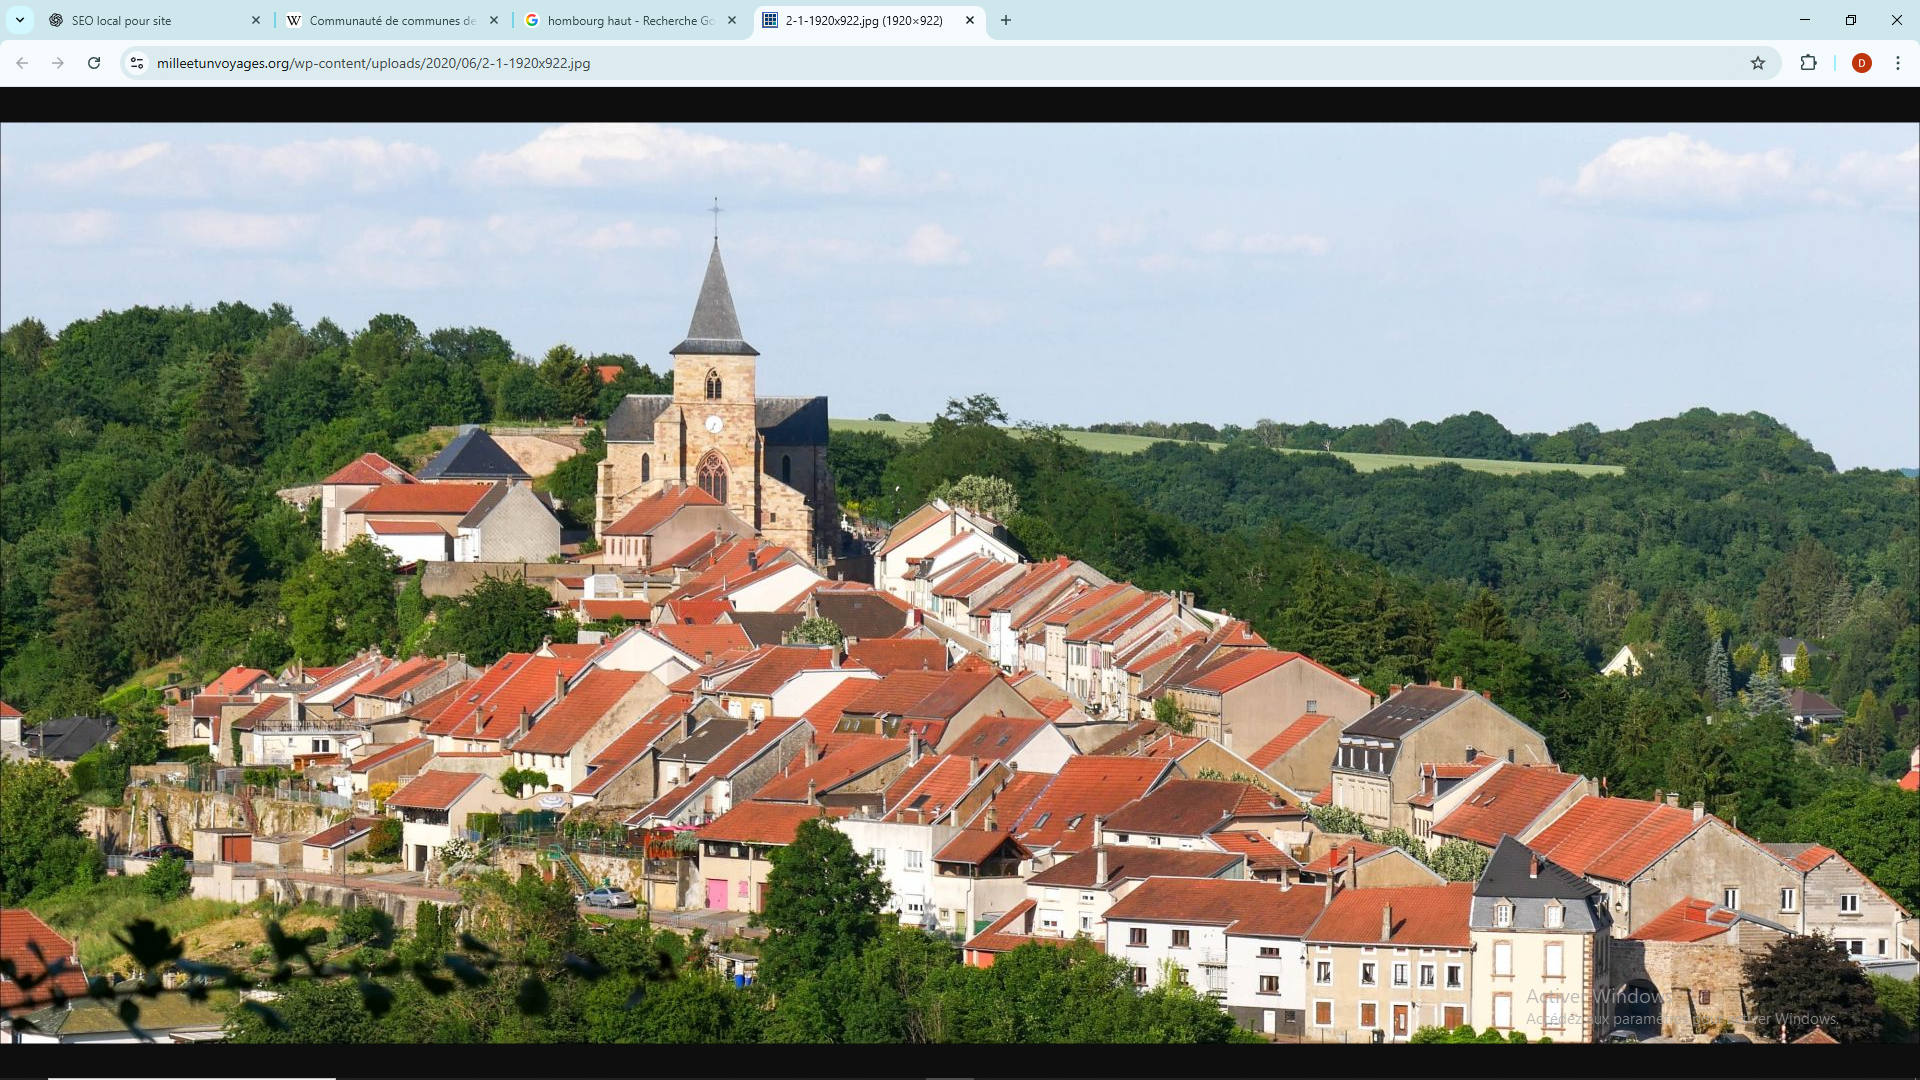Close the Communauté de communes tab
The height and width of the screenshot is (1080, 1920).
click(493, 20)
